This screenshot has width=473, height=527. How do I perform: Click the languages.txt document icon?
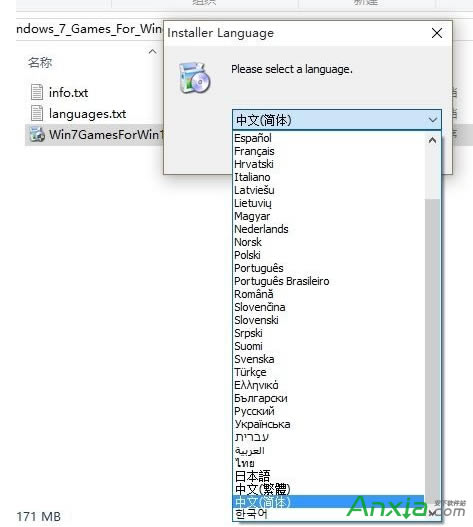(37, 113)
